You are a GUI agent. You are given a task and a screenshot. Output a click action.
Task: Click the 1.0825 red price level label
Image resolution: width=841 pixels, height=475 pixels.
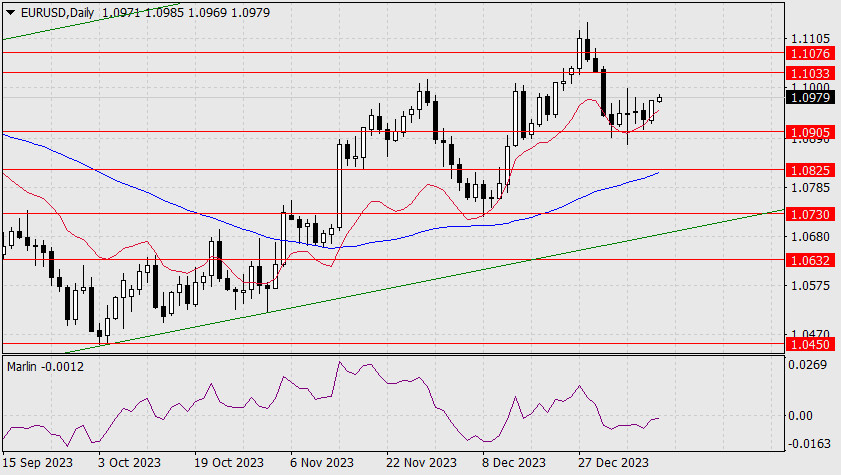click(x=810, y=170)
